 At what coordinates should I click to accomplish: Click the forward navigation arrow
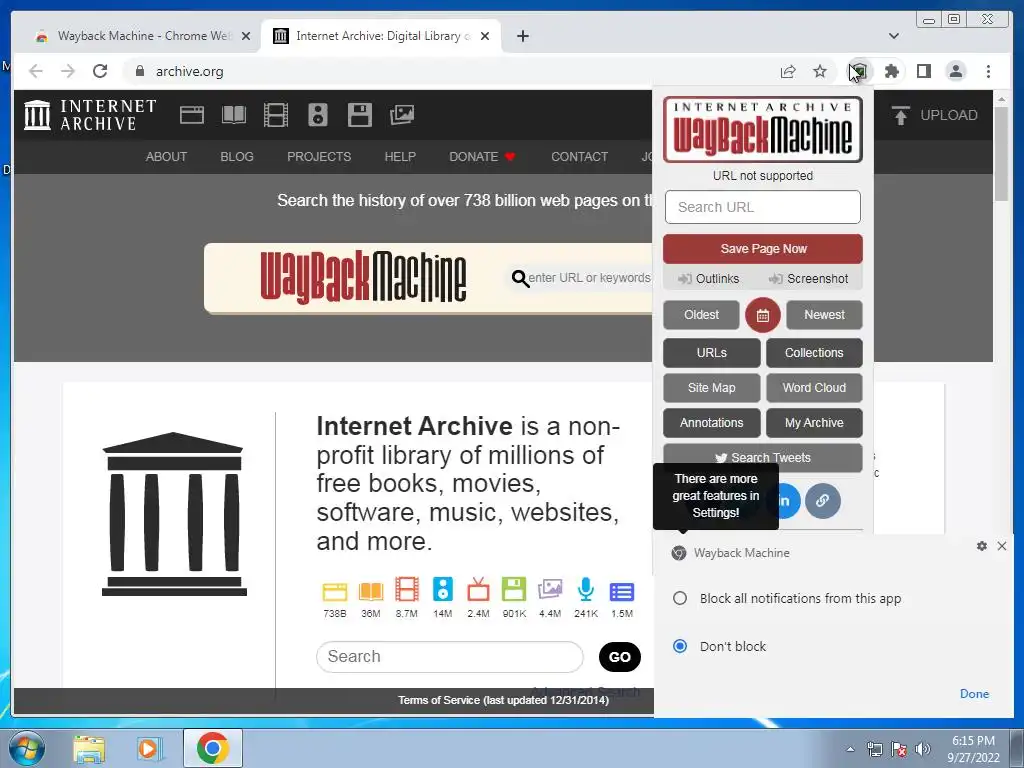[68, 71]
